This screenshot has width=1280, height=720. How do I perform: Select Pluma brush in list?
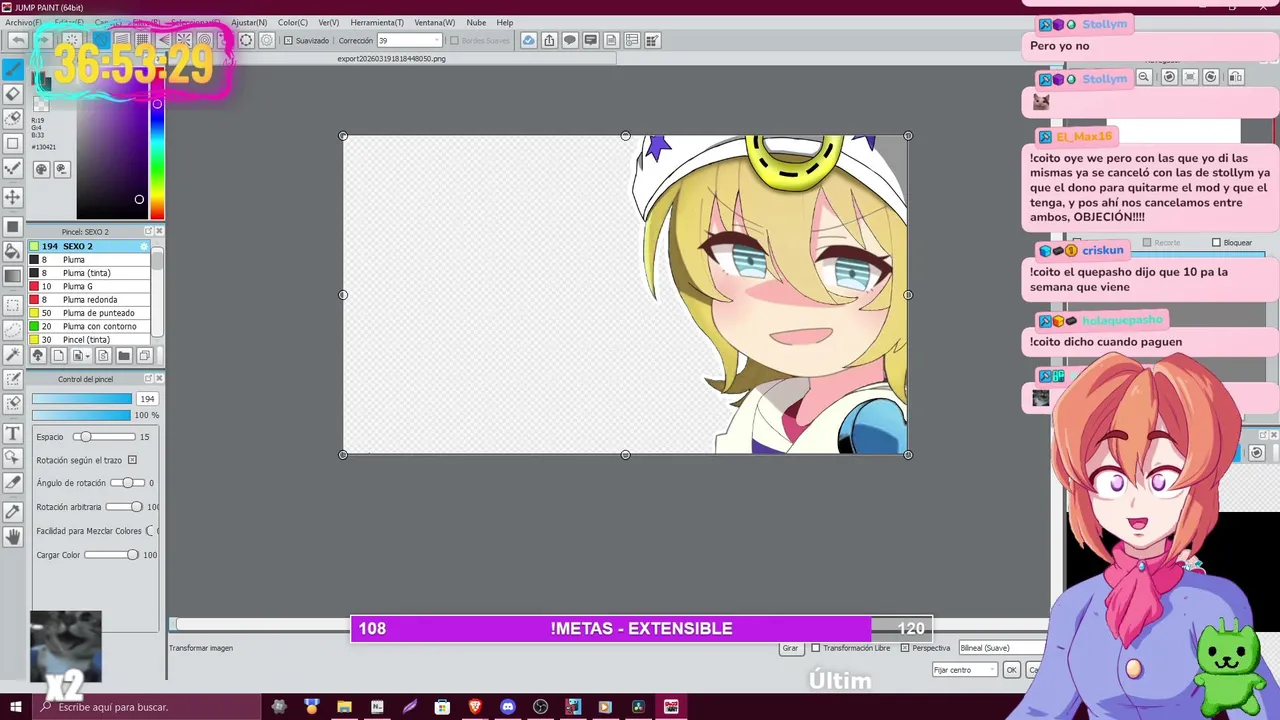90,259
